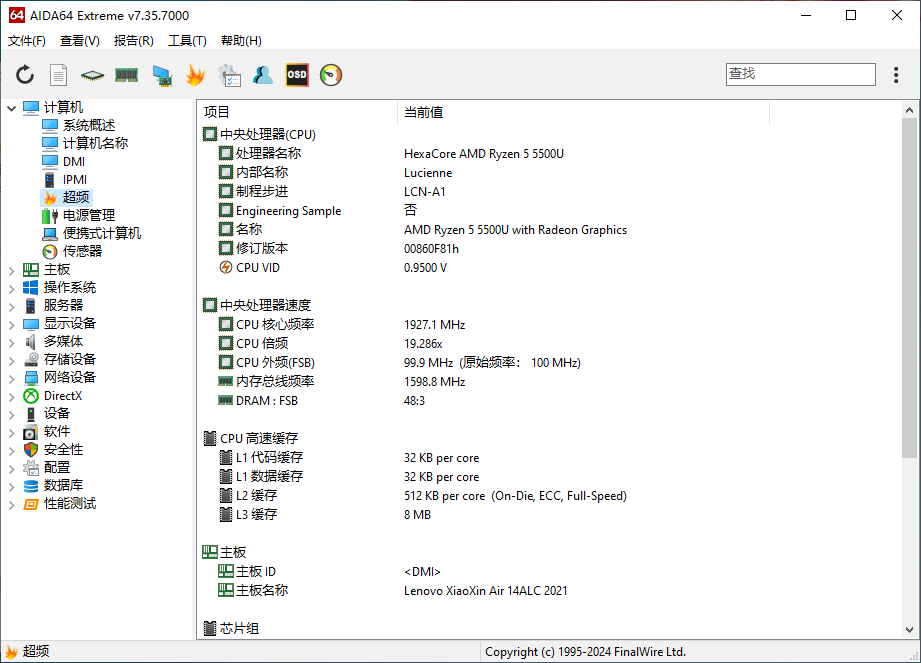Collapse the 计算机 tree node
This screenshot has height=663, width=921.
point(11,108)
